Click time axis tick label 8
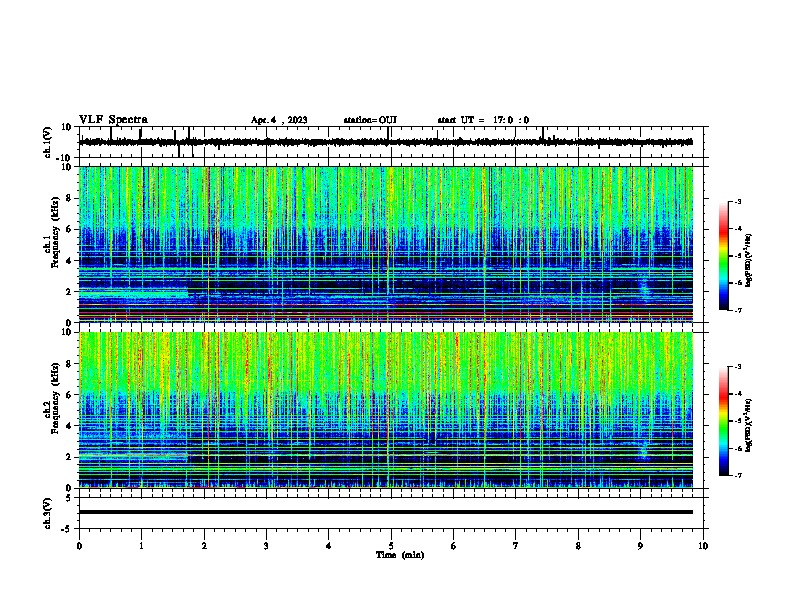Screen dimensions: 792x612 coord(578,546)
